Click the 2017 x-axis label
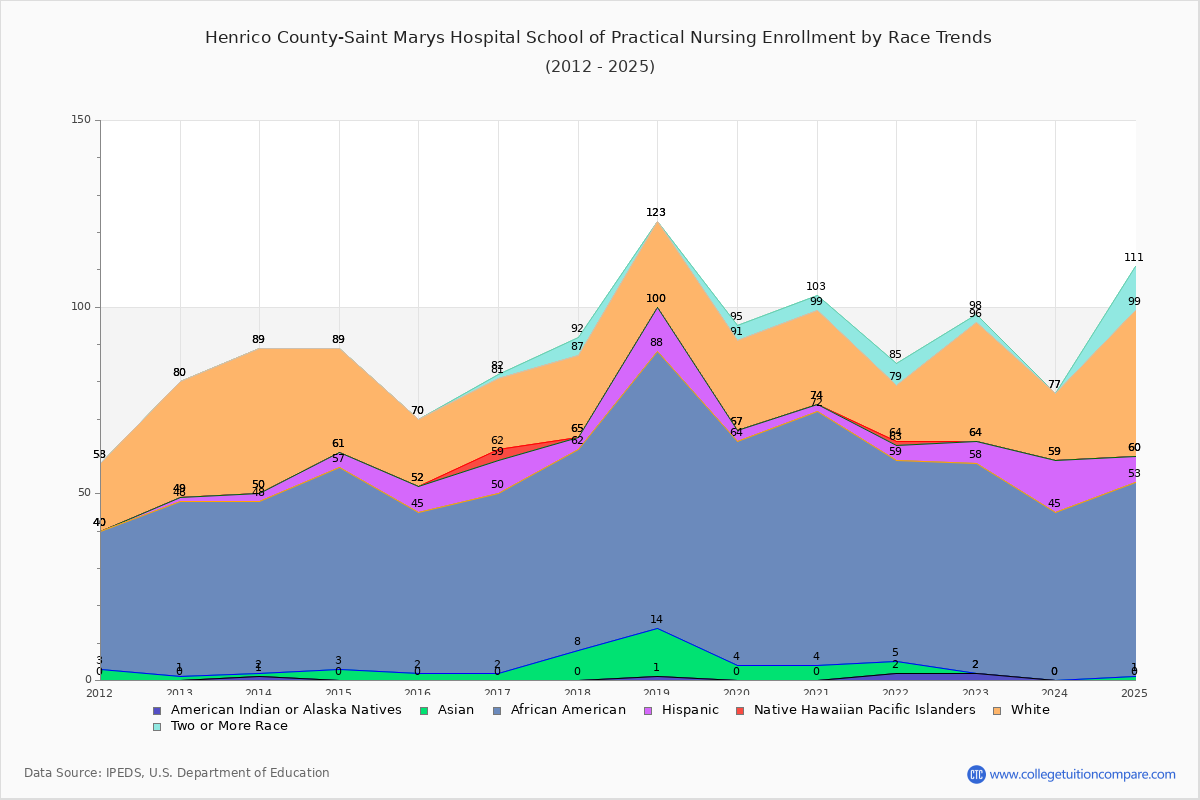Screen dimensions: 1200x800 [498, 693]
